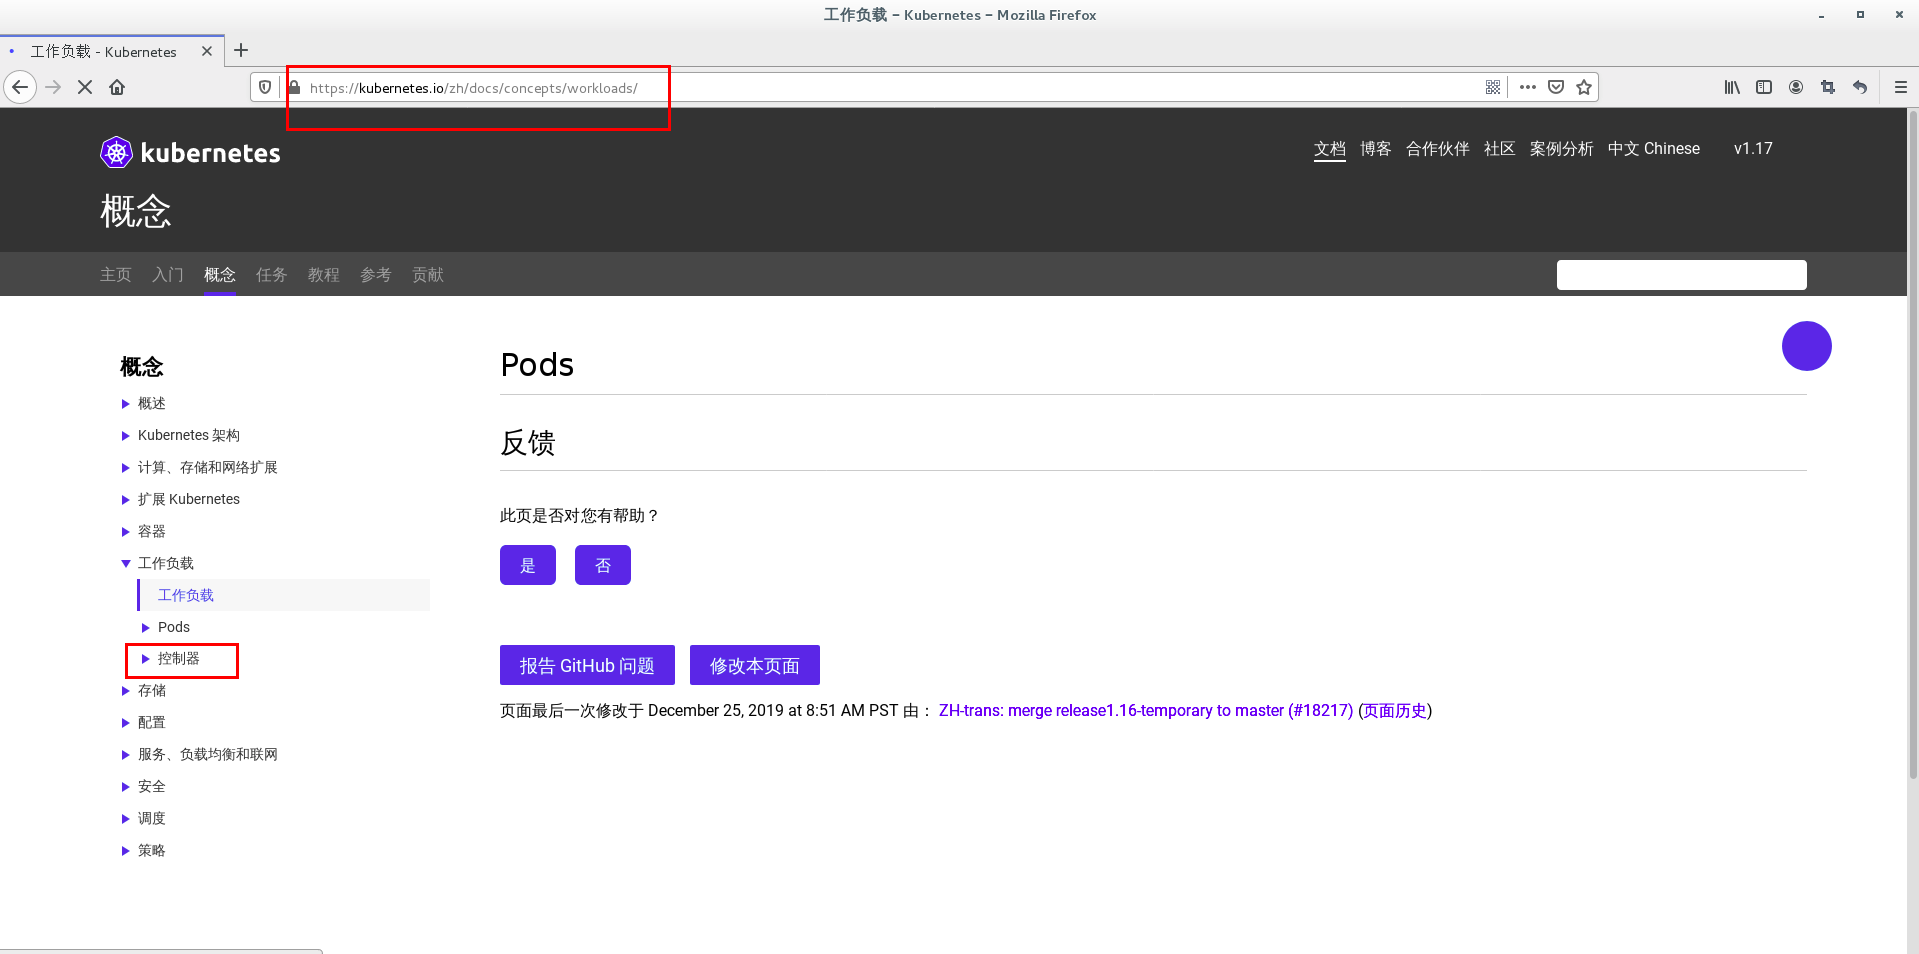Click the 是 feedback button

point(528,565)
